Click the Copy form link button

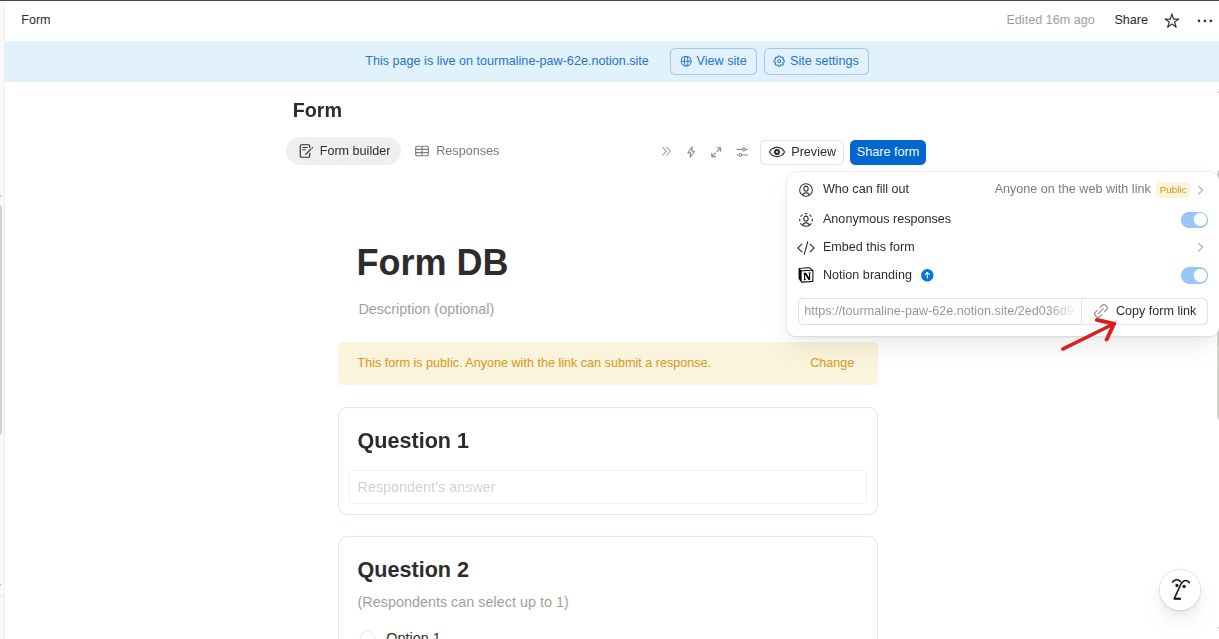click(x=1145, y=311)
